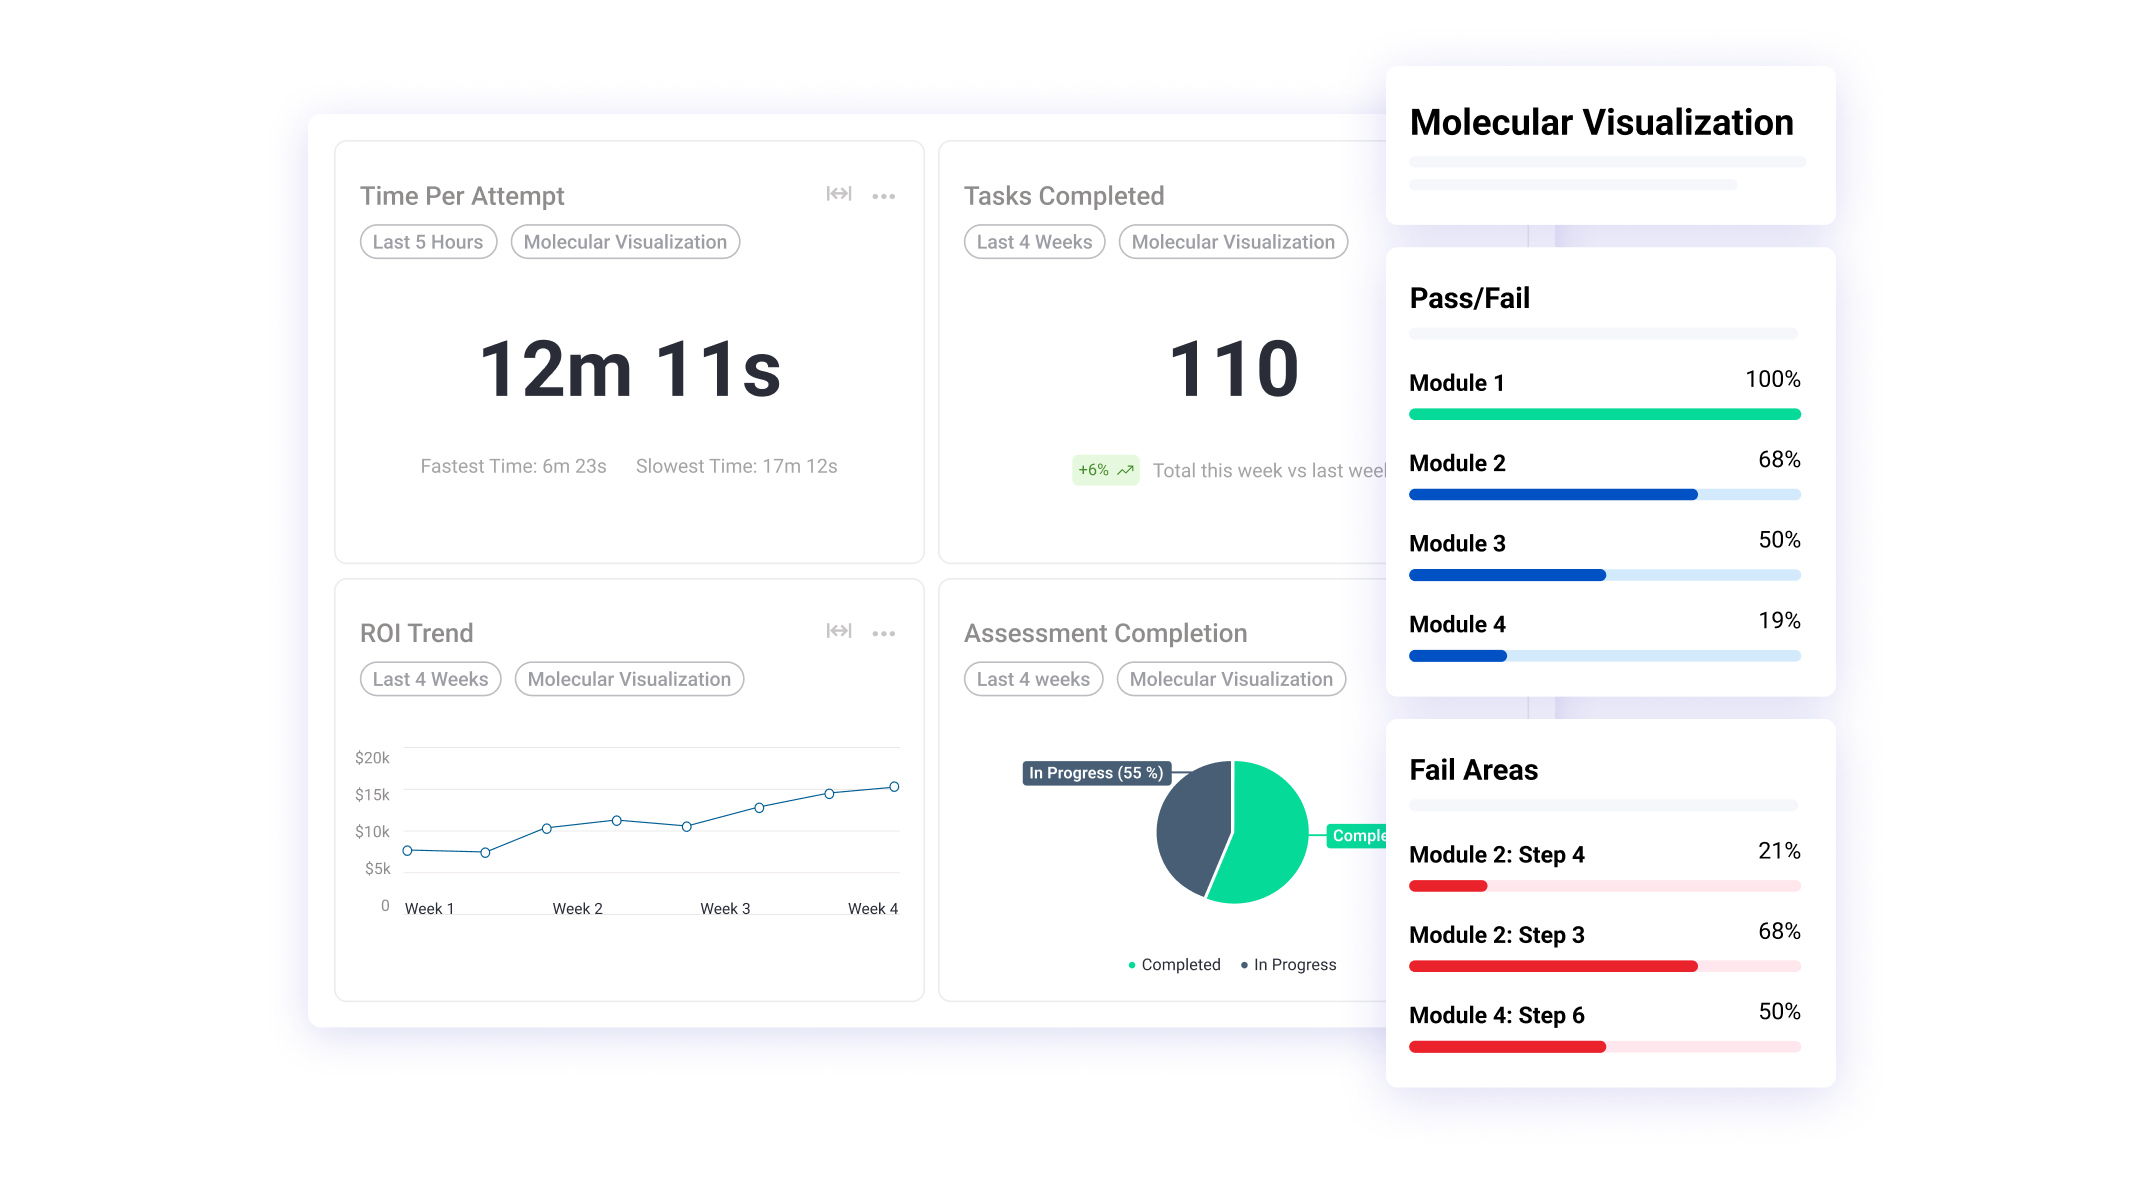Click the last Week 4 ROI data point
This screenshot has width=2144, height=1195.
[894, 787]
